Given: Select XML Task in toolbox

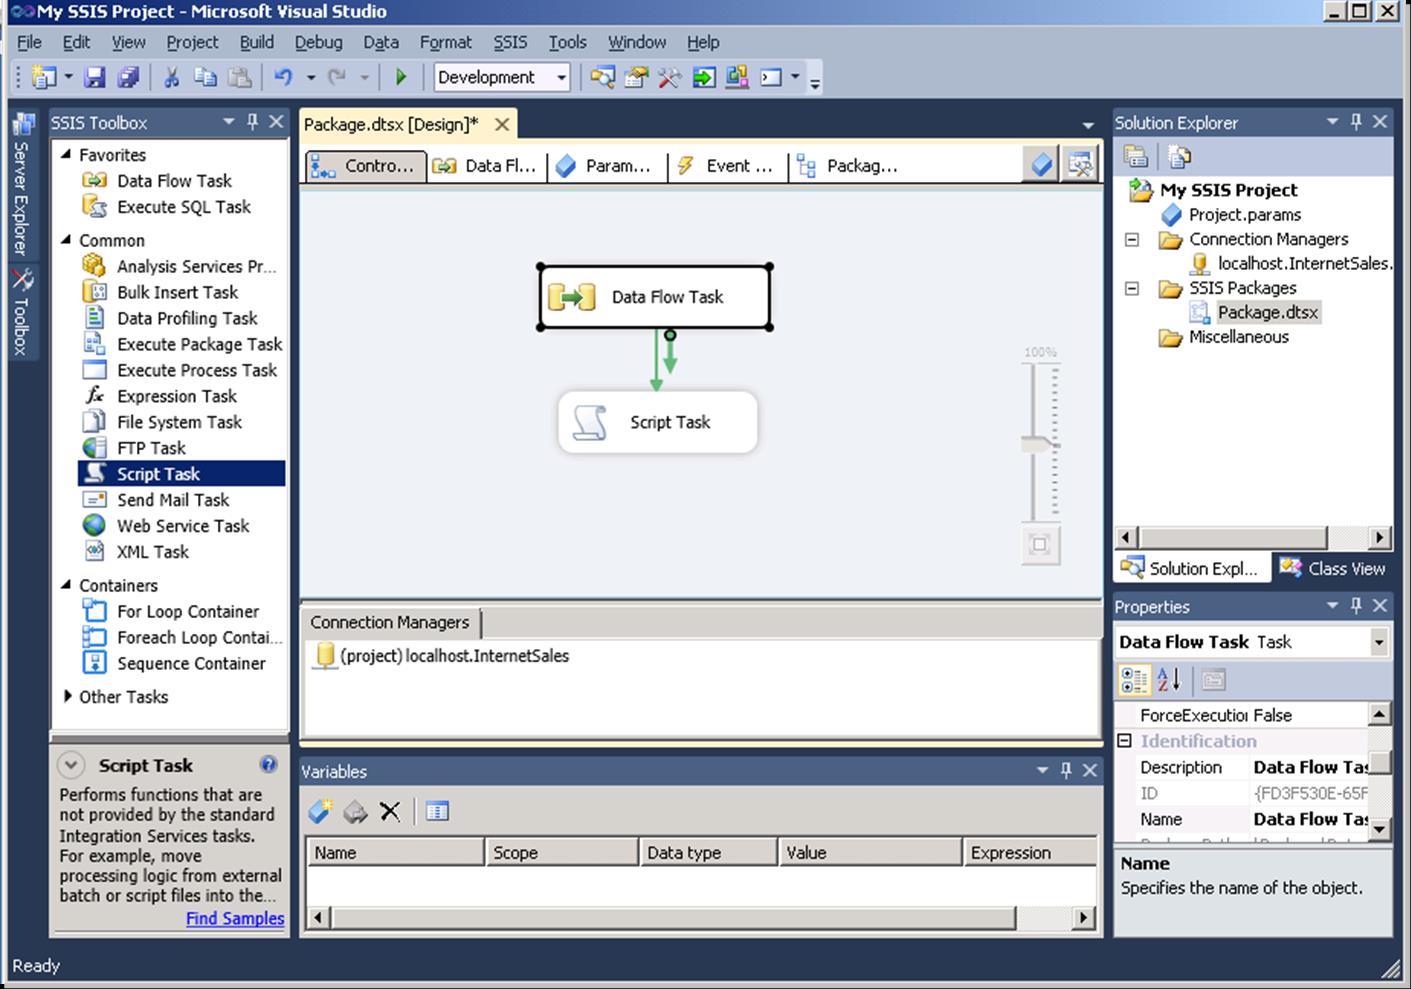Looking at the screenshot, I should tap(152, 552).
